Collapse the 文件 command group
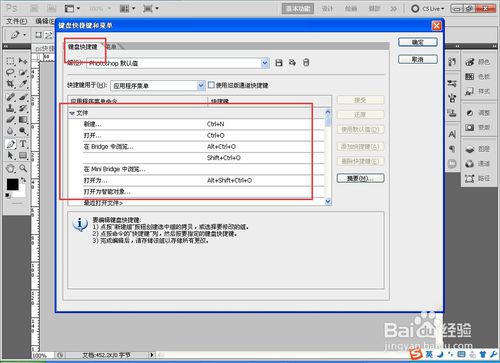Viewport: 500px width, 363px height. point(72,114)
